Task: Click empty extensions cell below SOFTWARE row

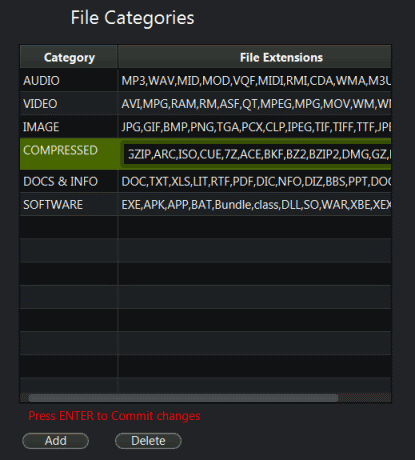Action: [x=255, y=227]
